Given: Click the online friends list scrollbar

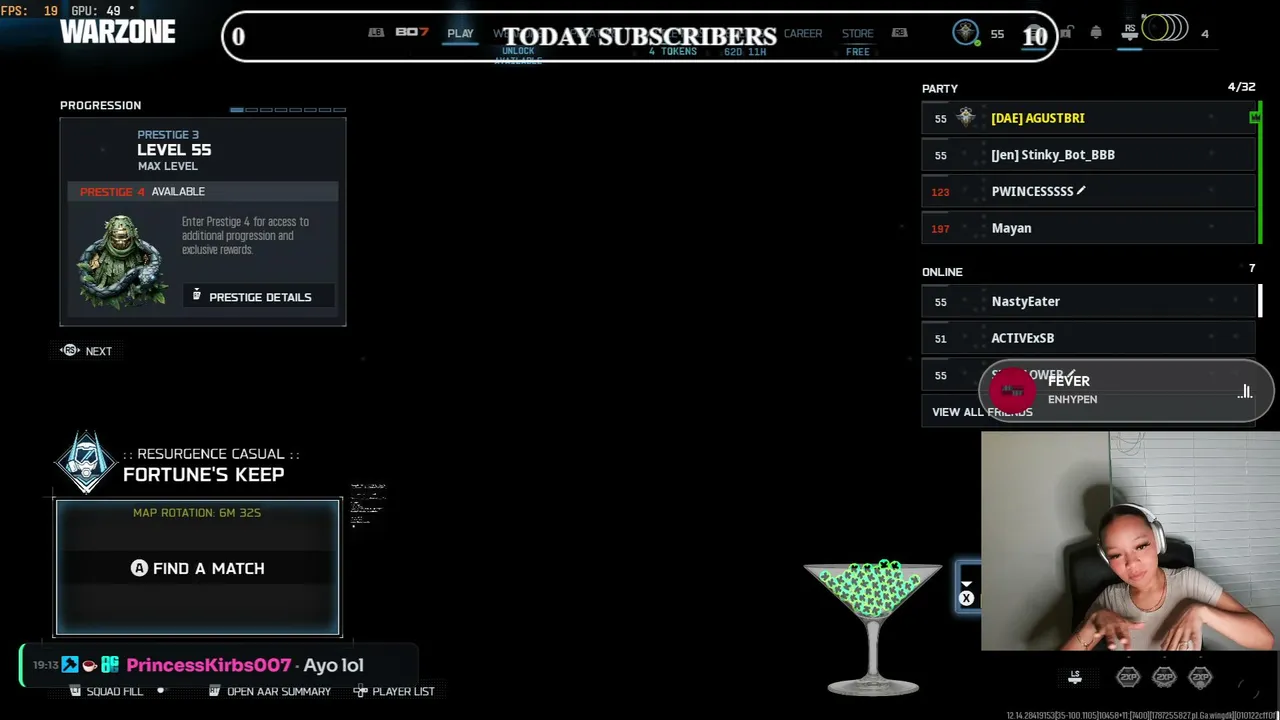Looking at the screenshot, I should click(1260, 301).
